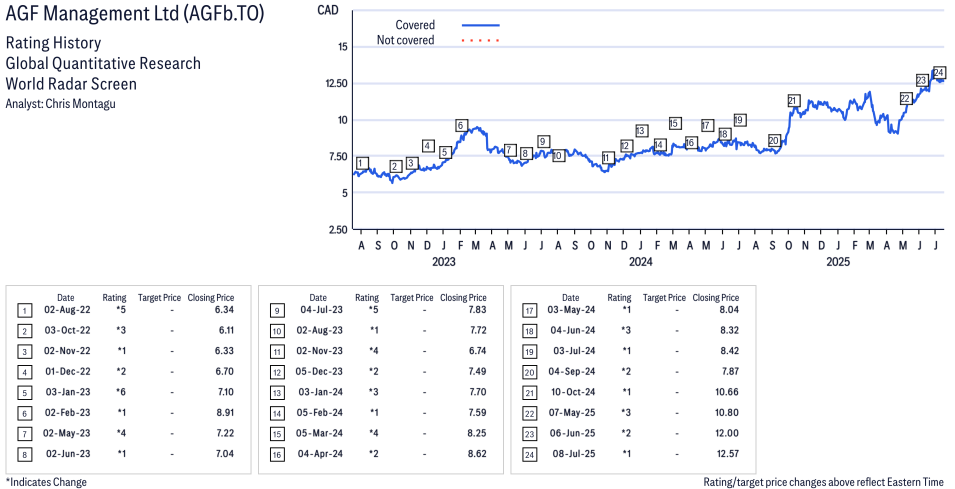Click chart marker 19 above July 2024

739,120
